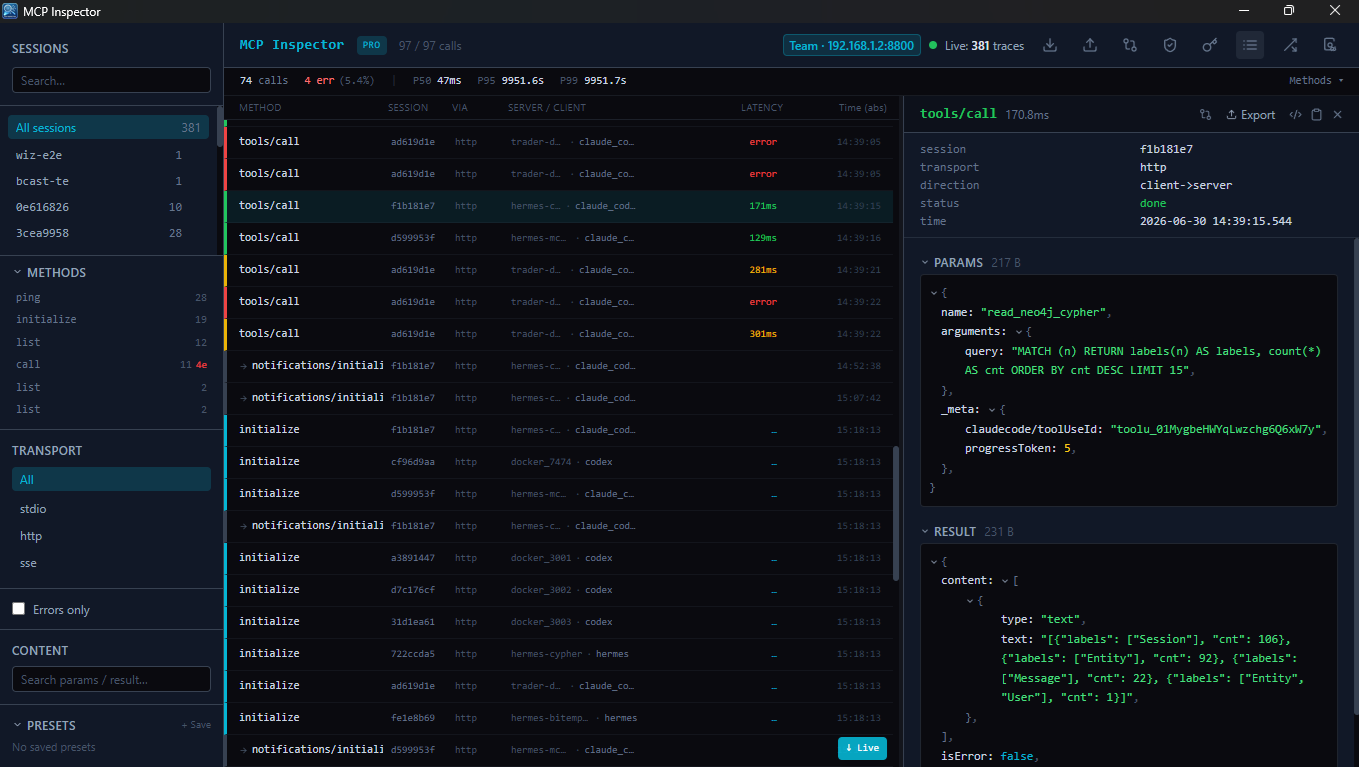Open the Methods dropdown

pos(1316,80)
